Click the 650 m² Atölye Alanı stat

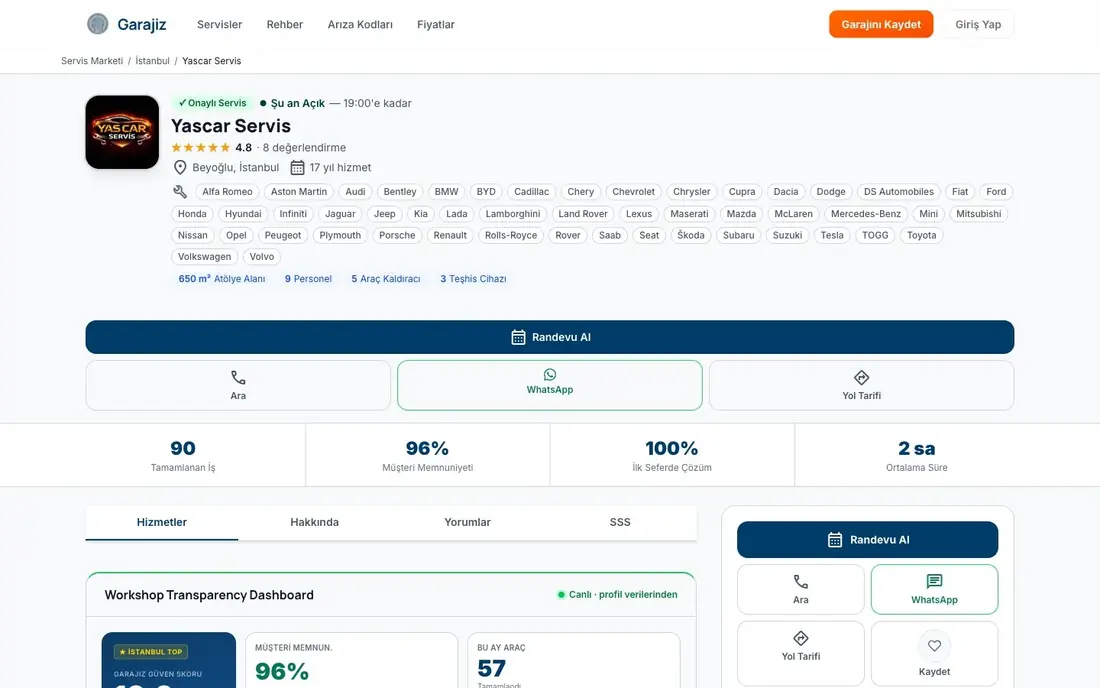[x=222, y=279]
